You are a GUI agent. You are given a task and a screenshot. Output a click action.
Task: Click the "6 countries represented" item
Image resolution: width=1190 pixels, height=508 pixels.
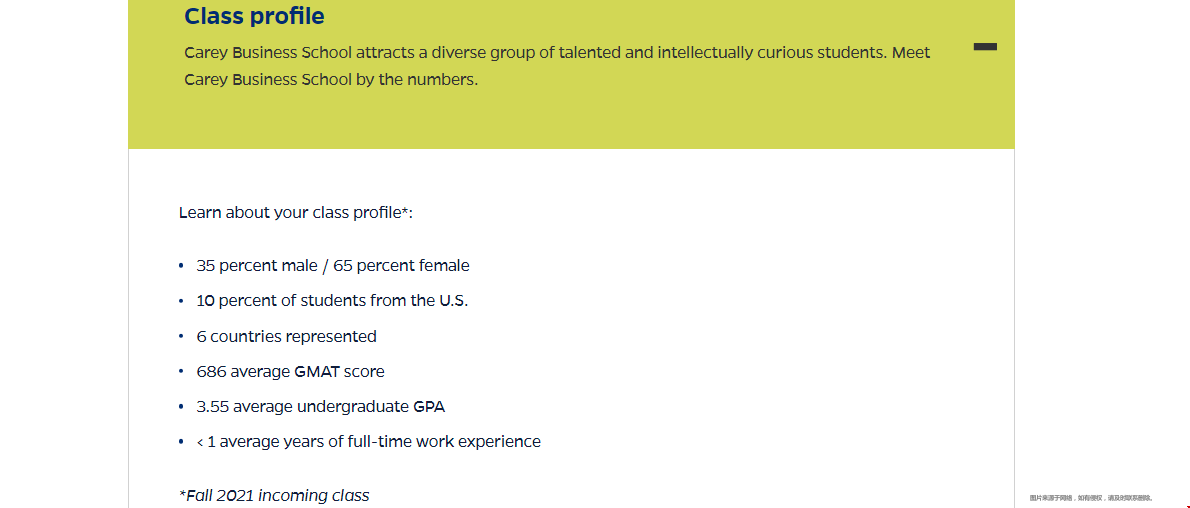point(286,336)
